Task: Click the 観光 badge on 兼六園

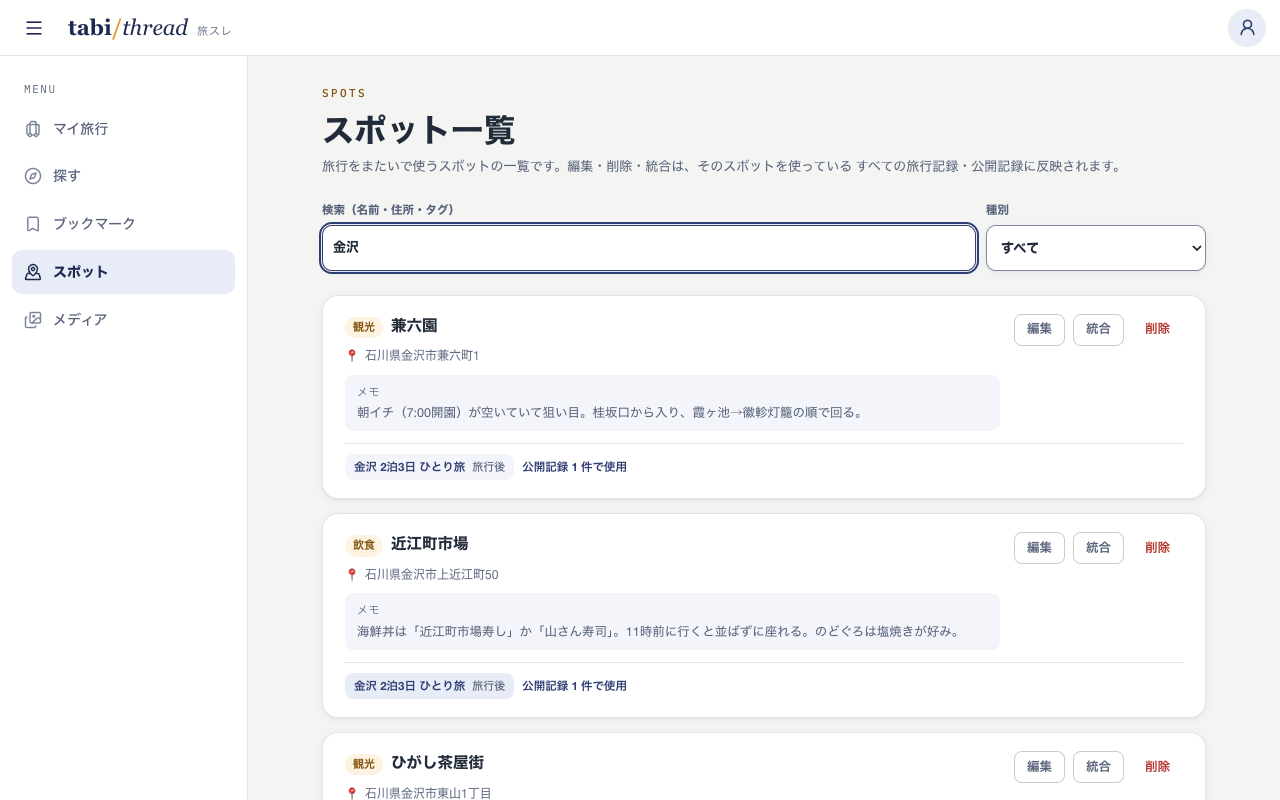Action: pos(364,327)
